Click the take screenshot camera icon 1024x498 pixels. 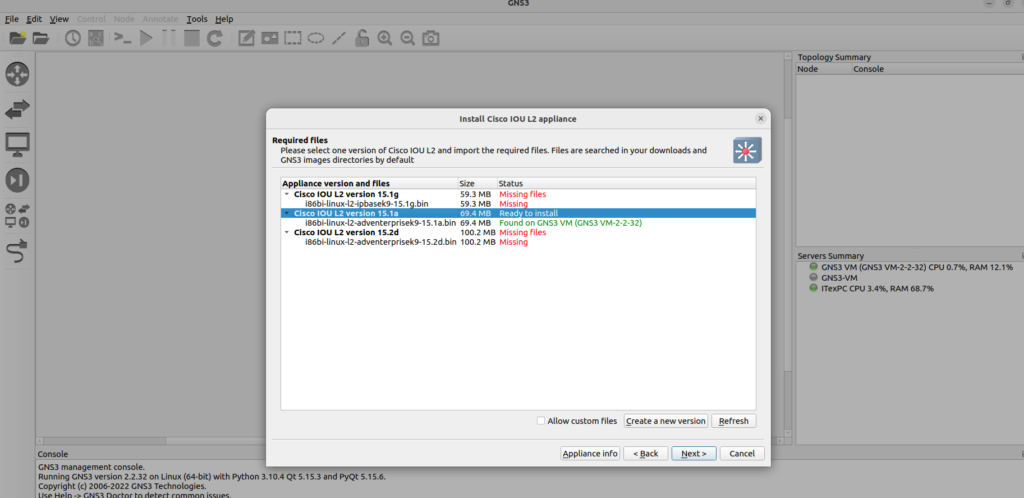[x=430, y=38]
